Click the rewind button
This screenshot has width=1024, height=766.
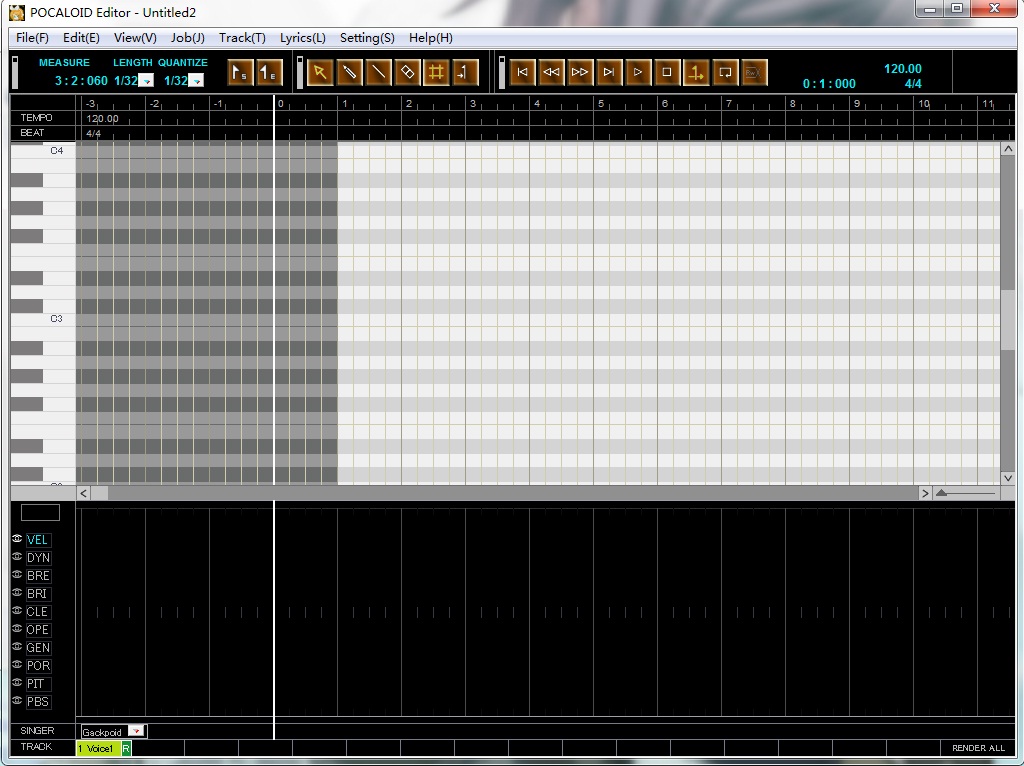point(551,72)
